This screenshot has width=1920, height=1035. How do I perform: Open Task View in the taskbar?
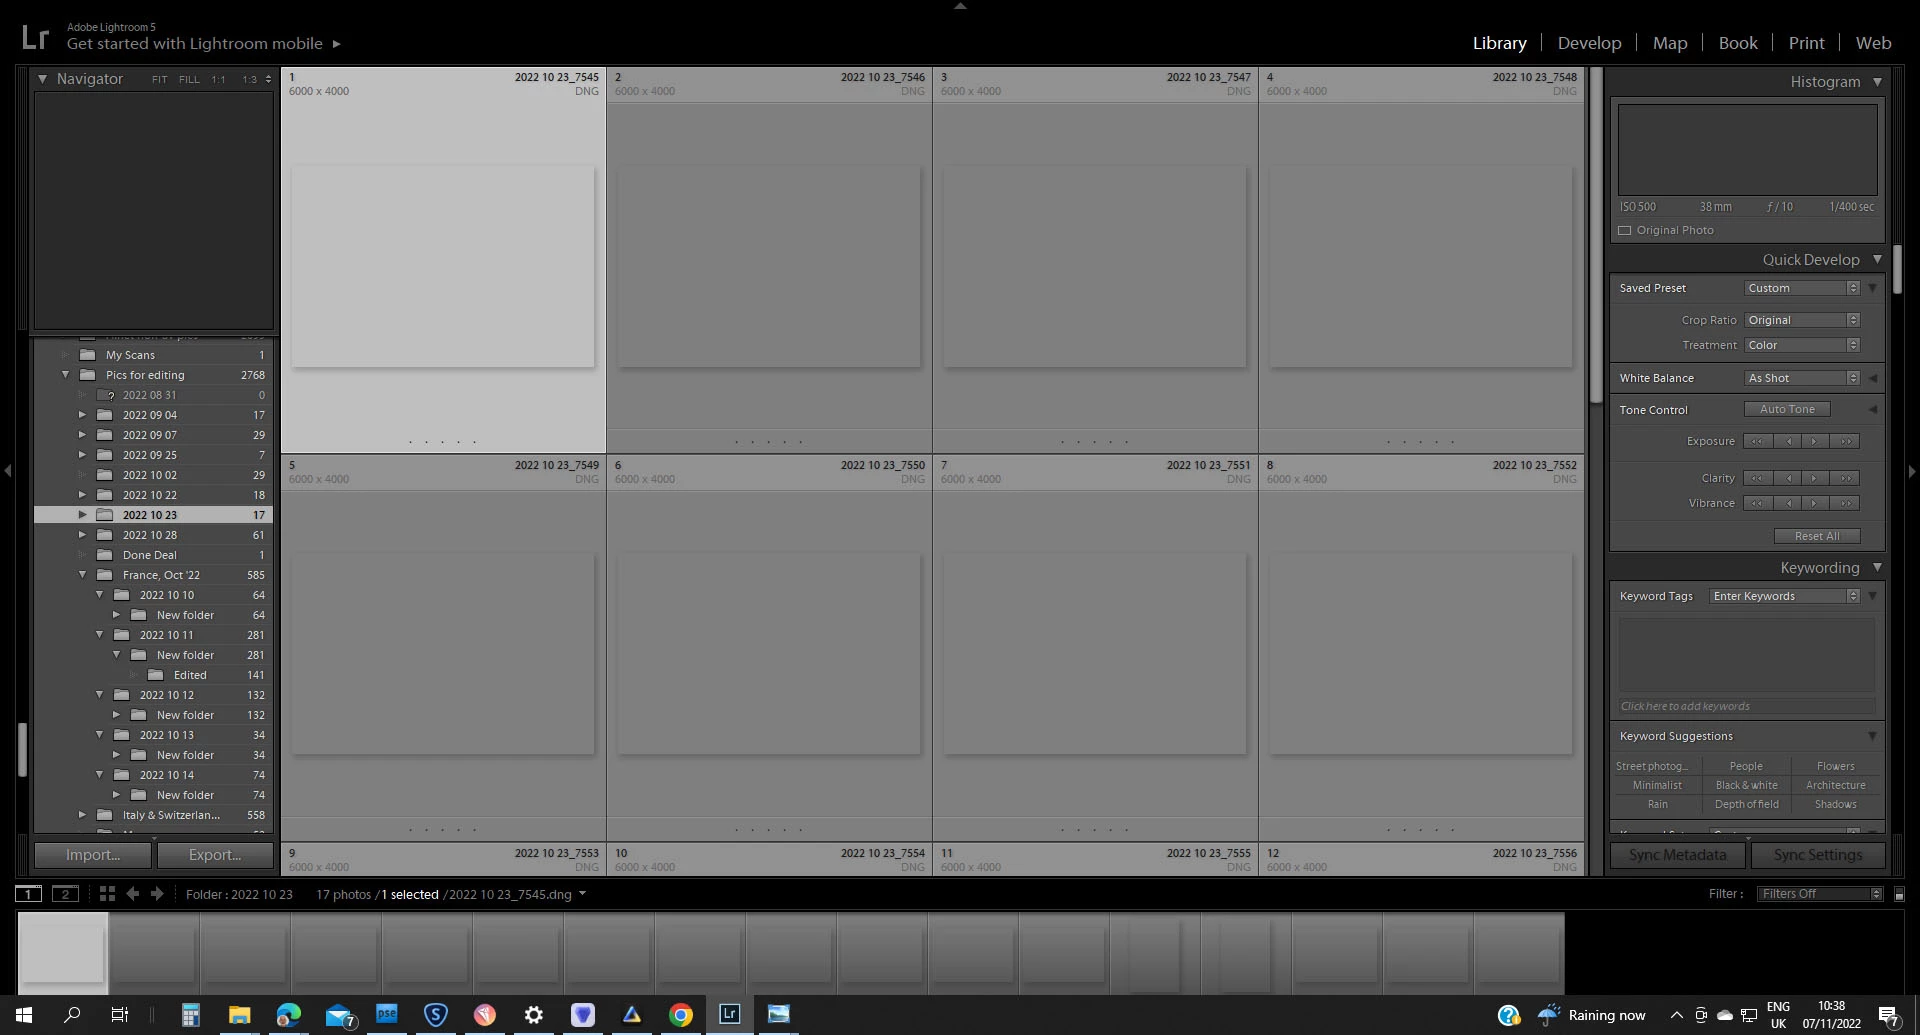tap(119, 1015)
